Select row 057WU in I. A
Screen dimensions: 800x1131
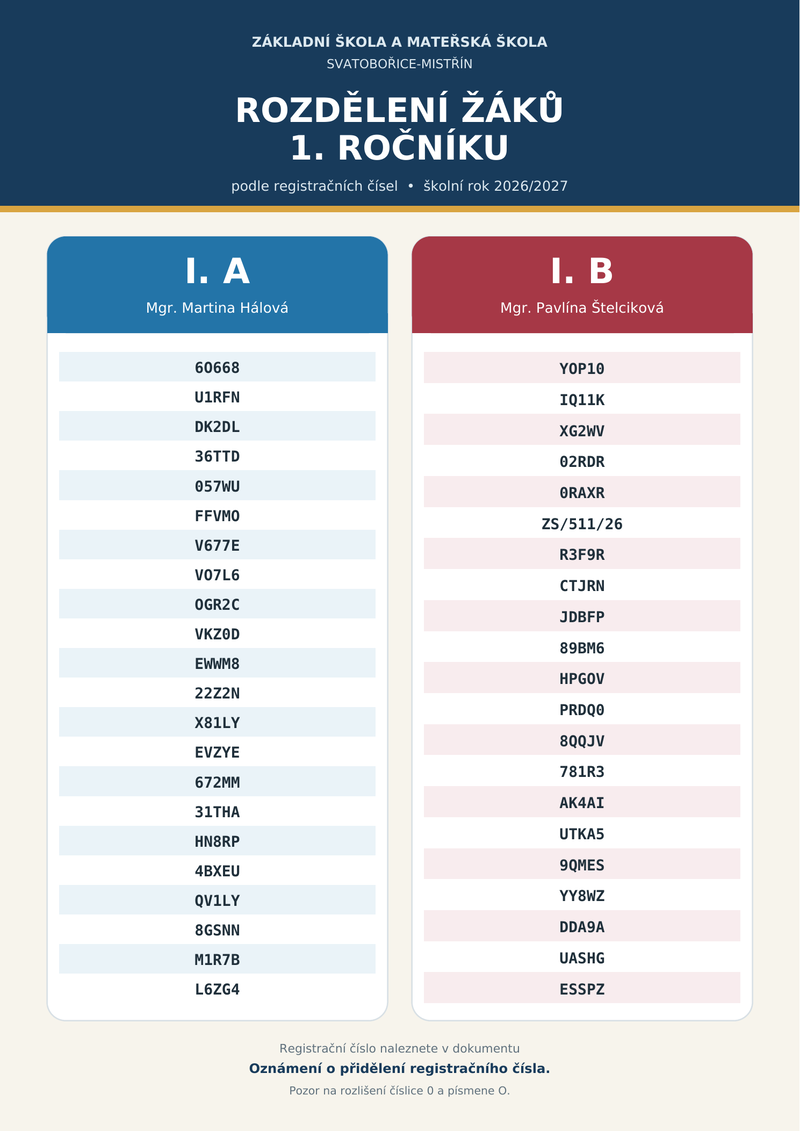[217, 485]
